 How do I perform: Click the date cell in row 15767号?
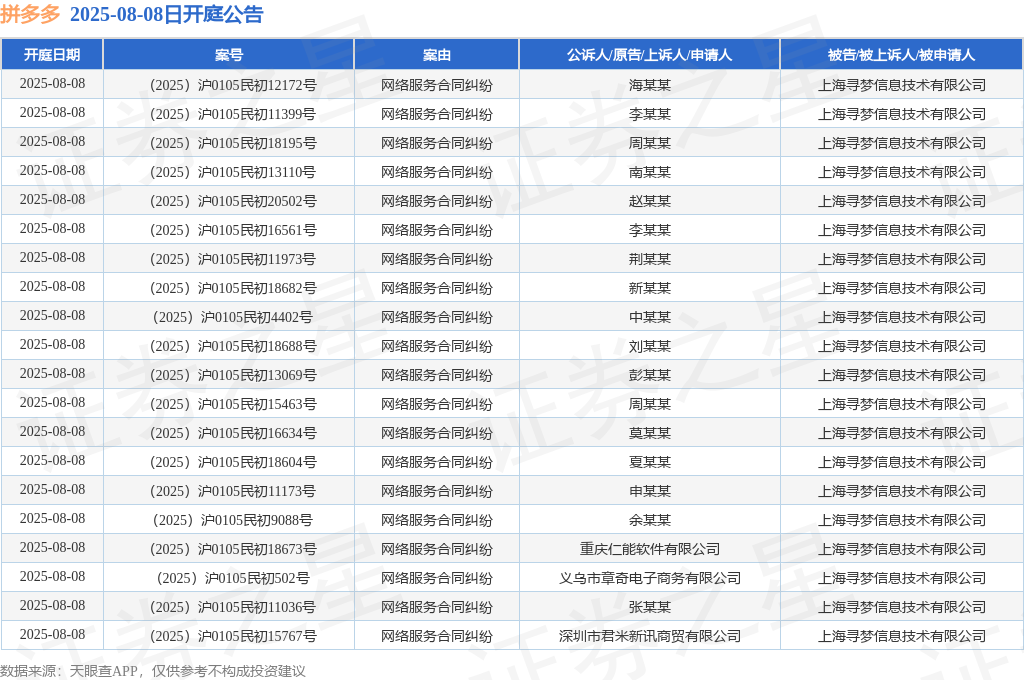(x=52, y=635)
